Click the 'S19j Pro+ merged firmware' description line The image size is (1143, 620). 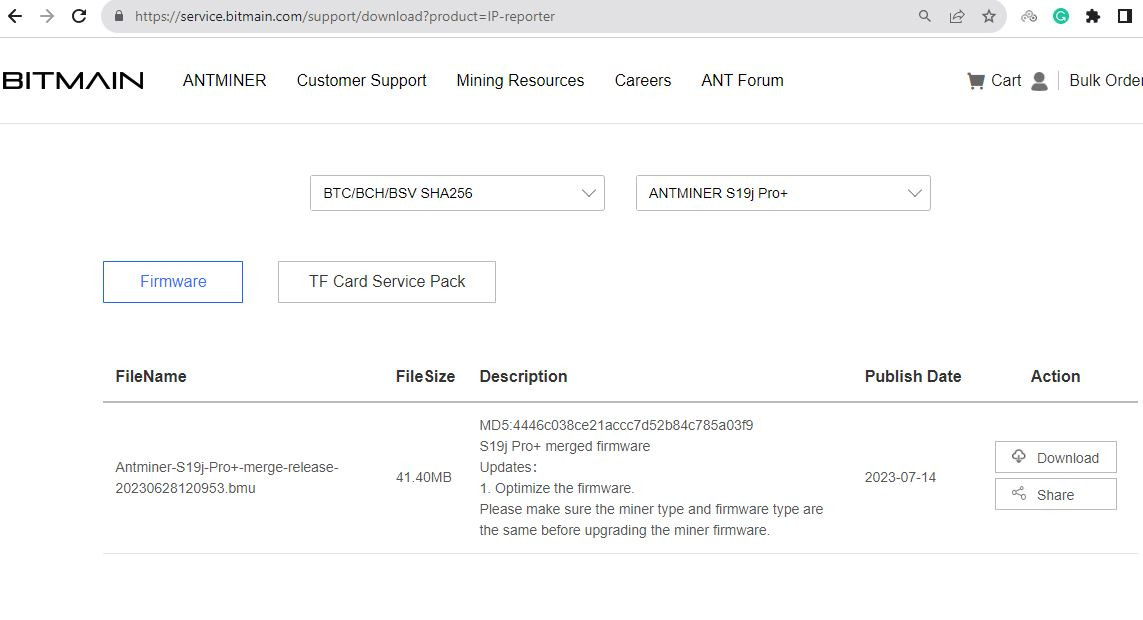coord(564,446)
